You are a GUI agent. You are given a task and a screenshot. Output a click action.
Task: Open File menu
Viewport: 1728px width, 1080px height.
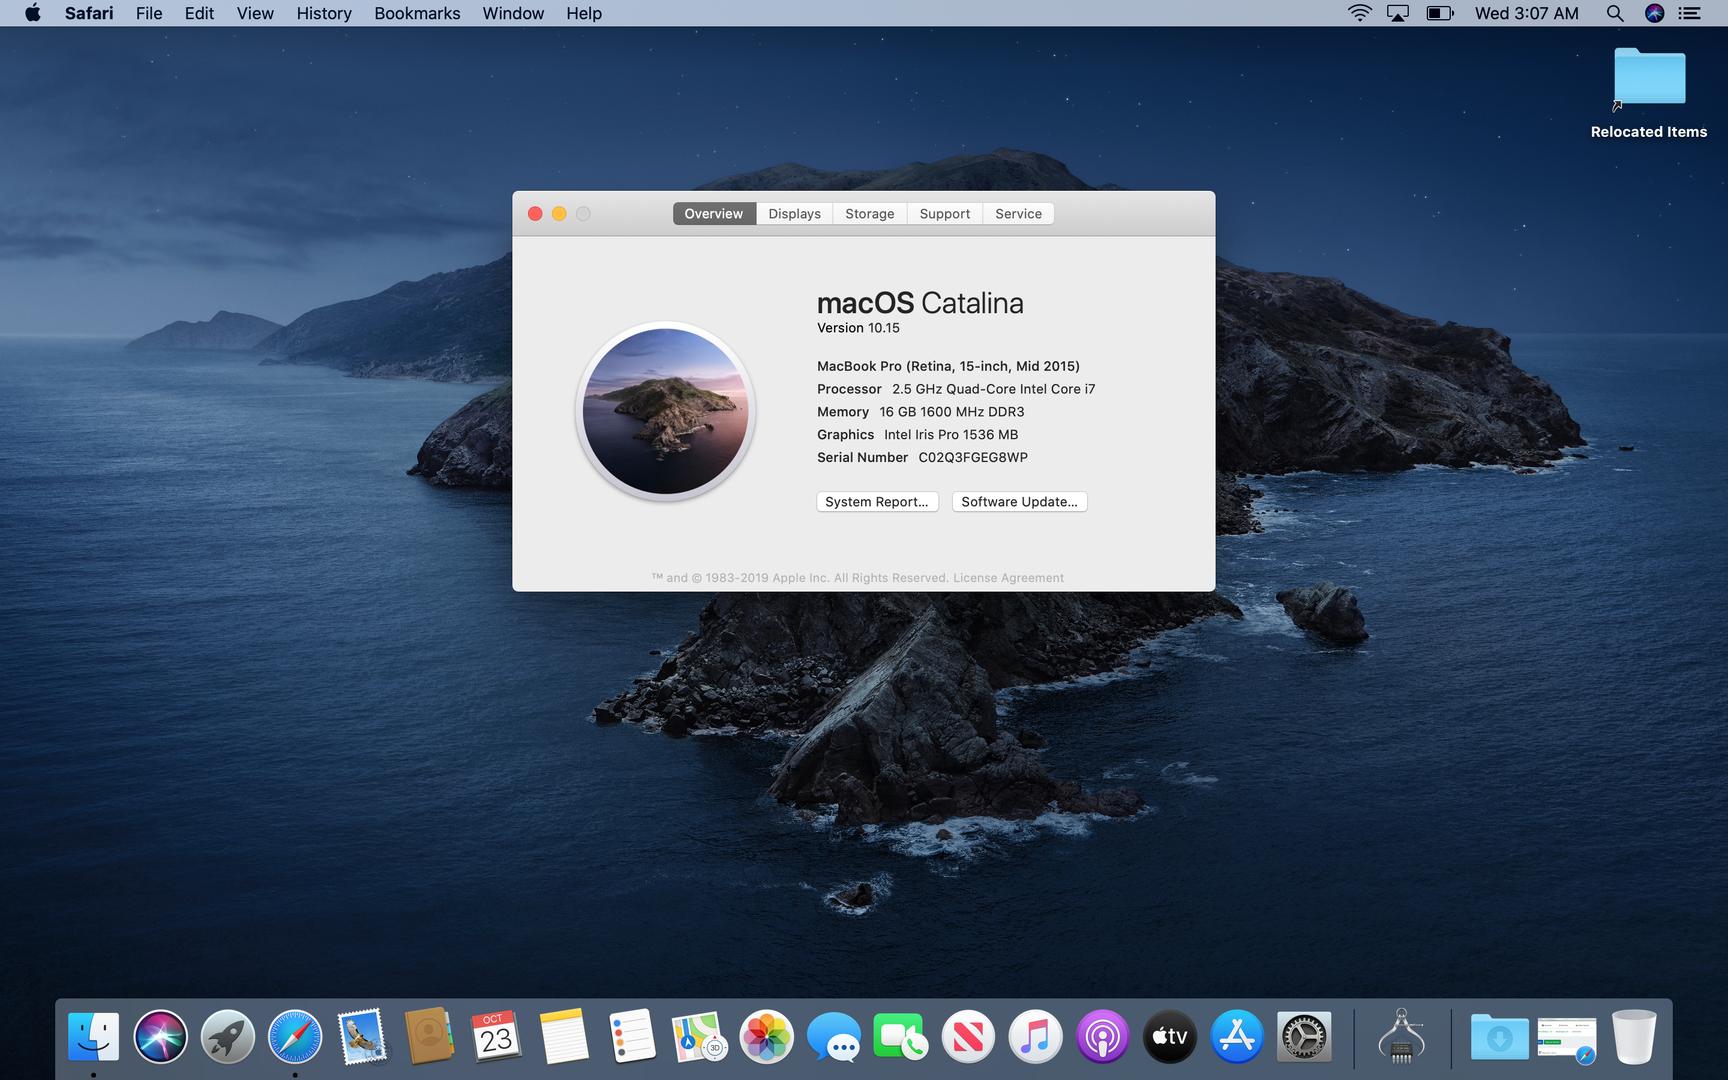coord(149,13)
